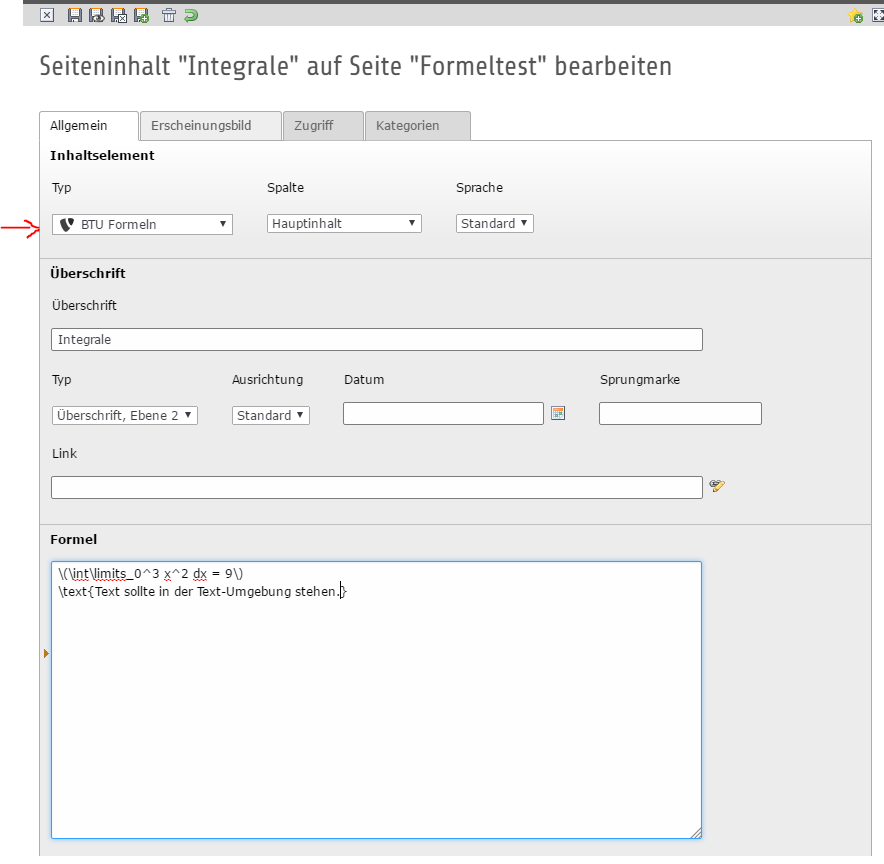Switch to the Zugriff tab
This screenshot has height=864, width=884.
point(322,126)
